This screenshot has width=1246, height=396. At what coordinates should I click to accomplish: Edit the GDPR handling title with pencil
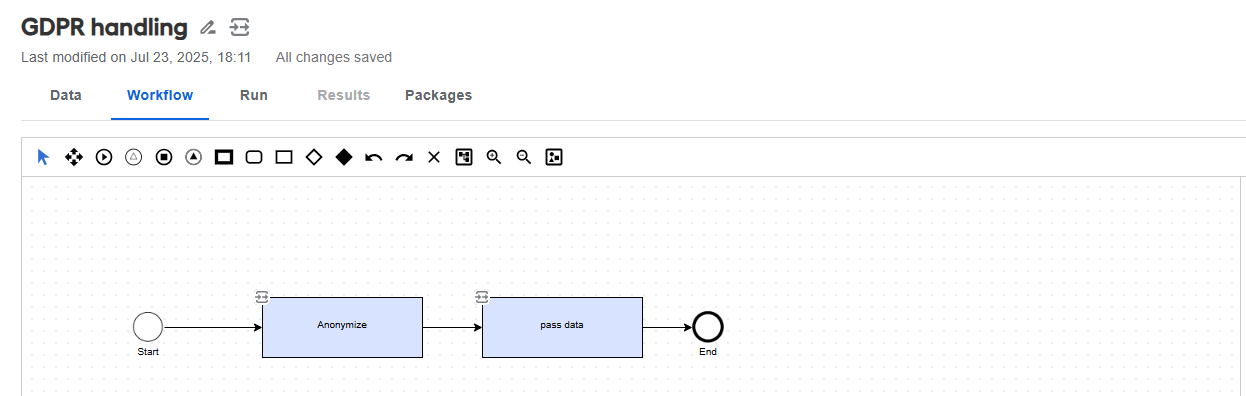coord(208,27)
